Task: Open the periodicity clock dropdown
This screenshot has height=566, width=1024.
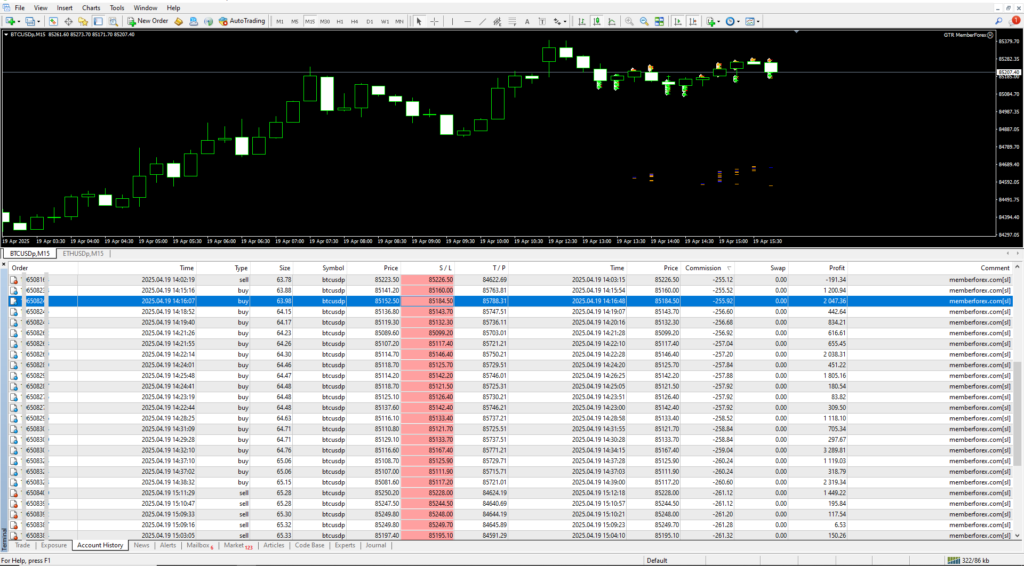Action: tap(739, 20)
